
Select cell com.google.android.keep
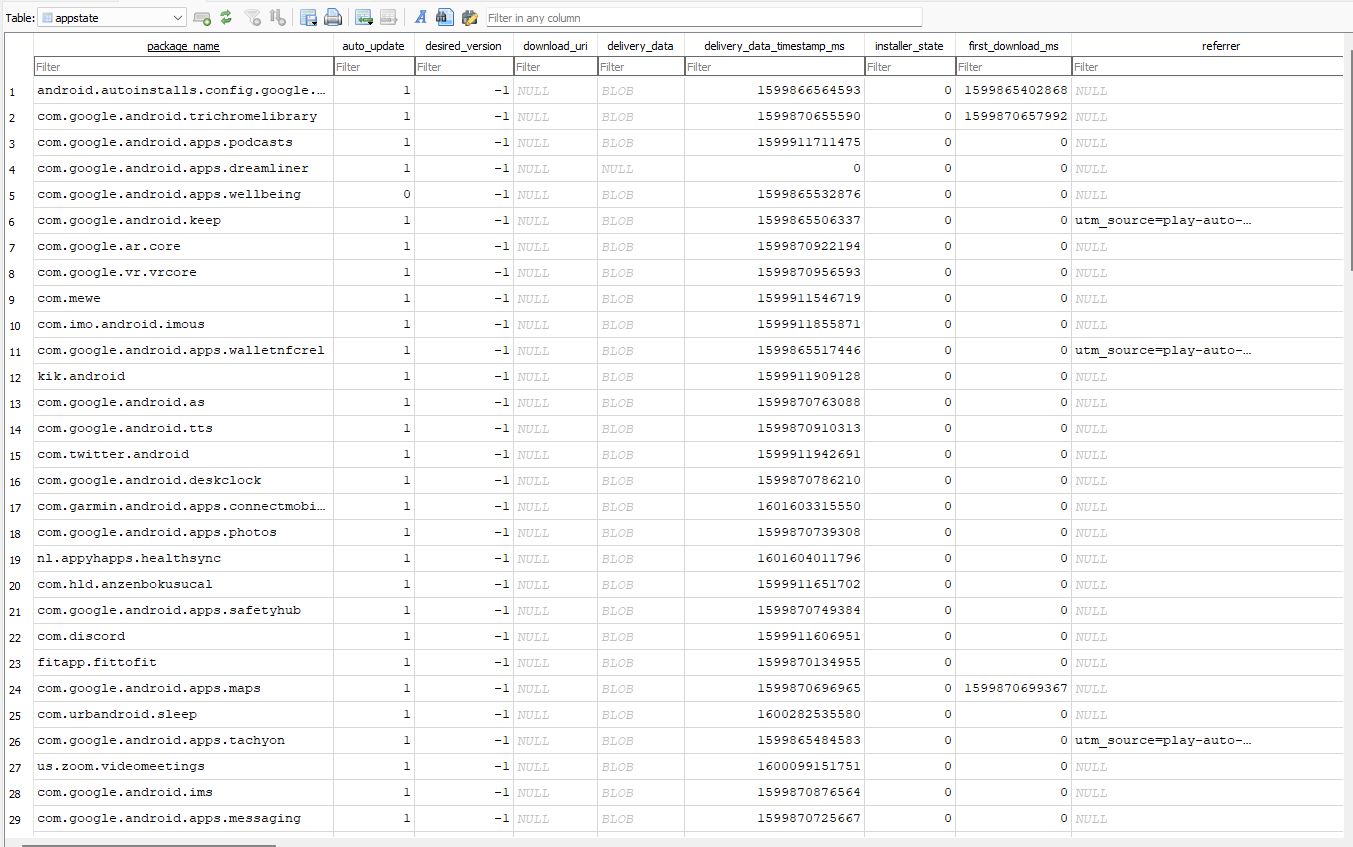coord(183,220)
